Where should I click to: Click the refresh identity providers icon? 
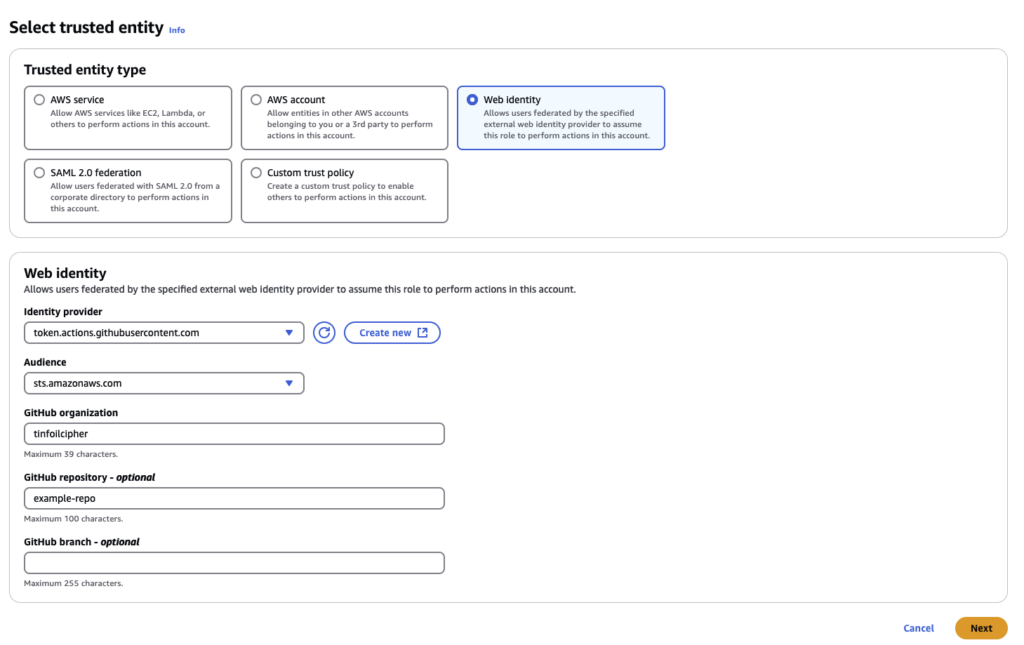pyautogui.click(x=324, y=333)
